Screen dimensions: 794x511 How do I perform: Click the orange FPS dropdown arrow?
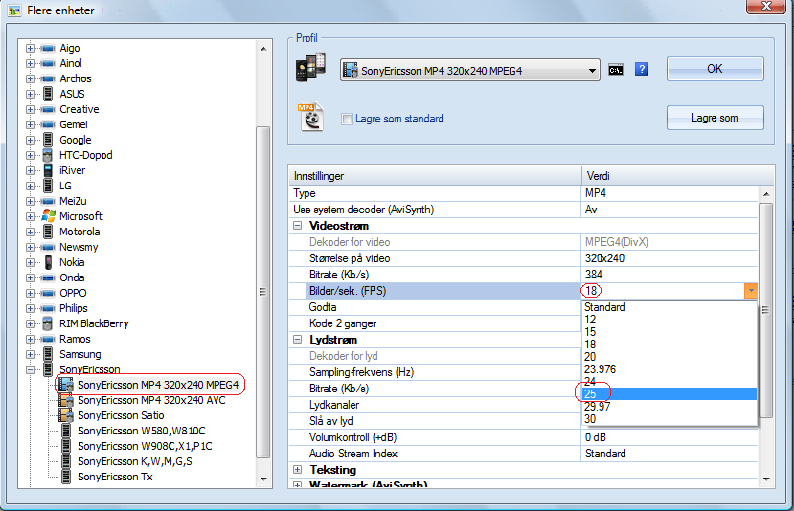750,291
